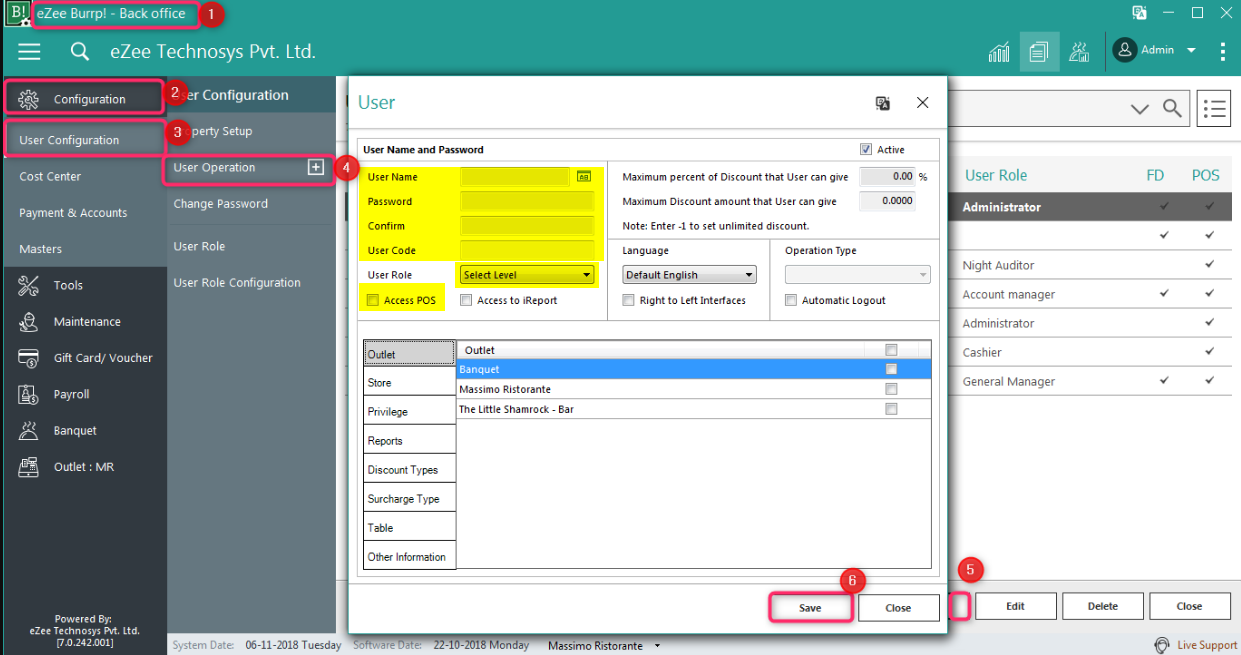Expand the Admin account dropdown arrow
Screen dimensions: 1241x655
(x=1191, y=50)
